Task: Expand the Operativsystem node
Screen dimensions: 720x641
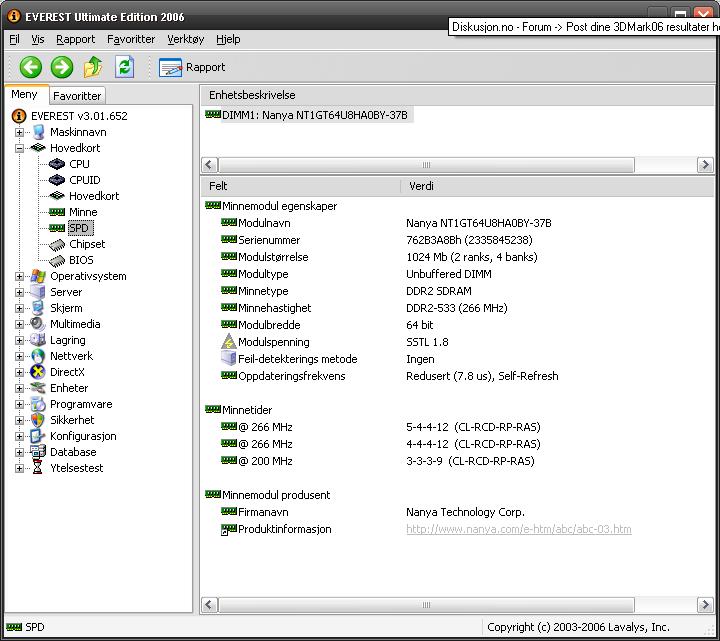Action: (x=19, y=276)
